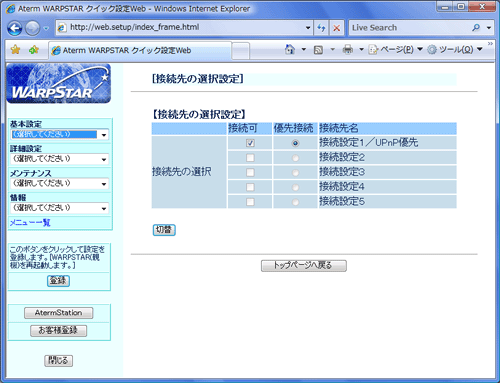Click the WARPSTAR logo image

59,83
